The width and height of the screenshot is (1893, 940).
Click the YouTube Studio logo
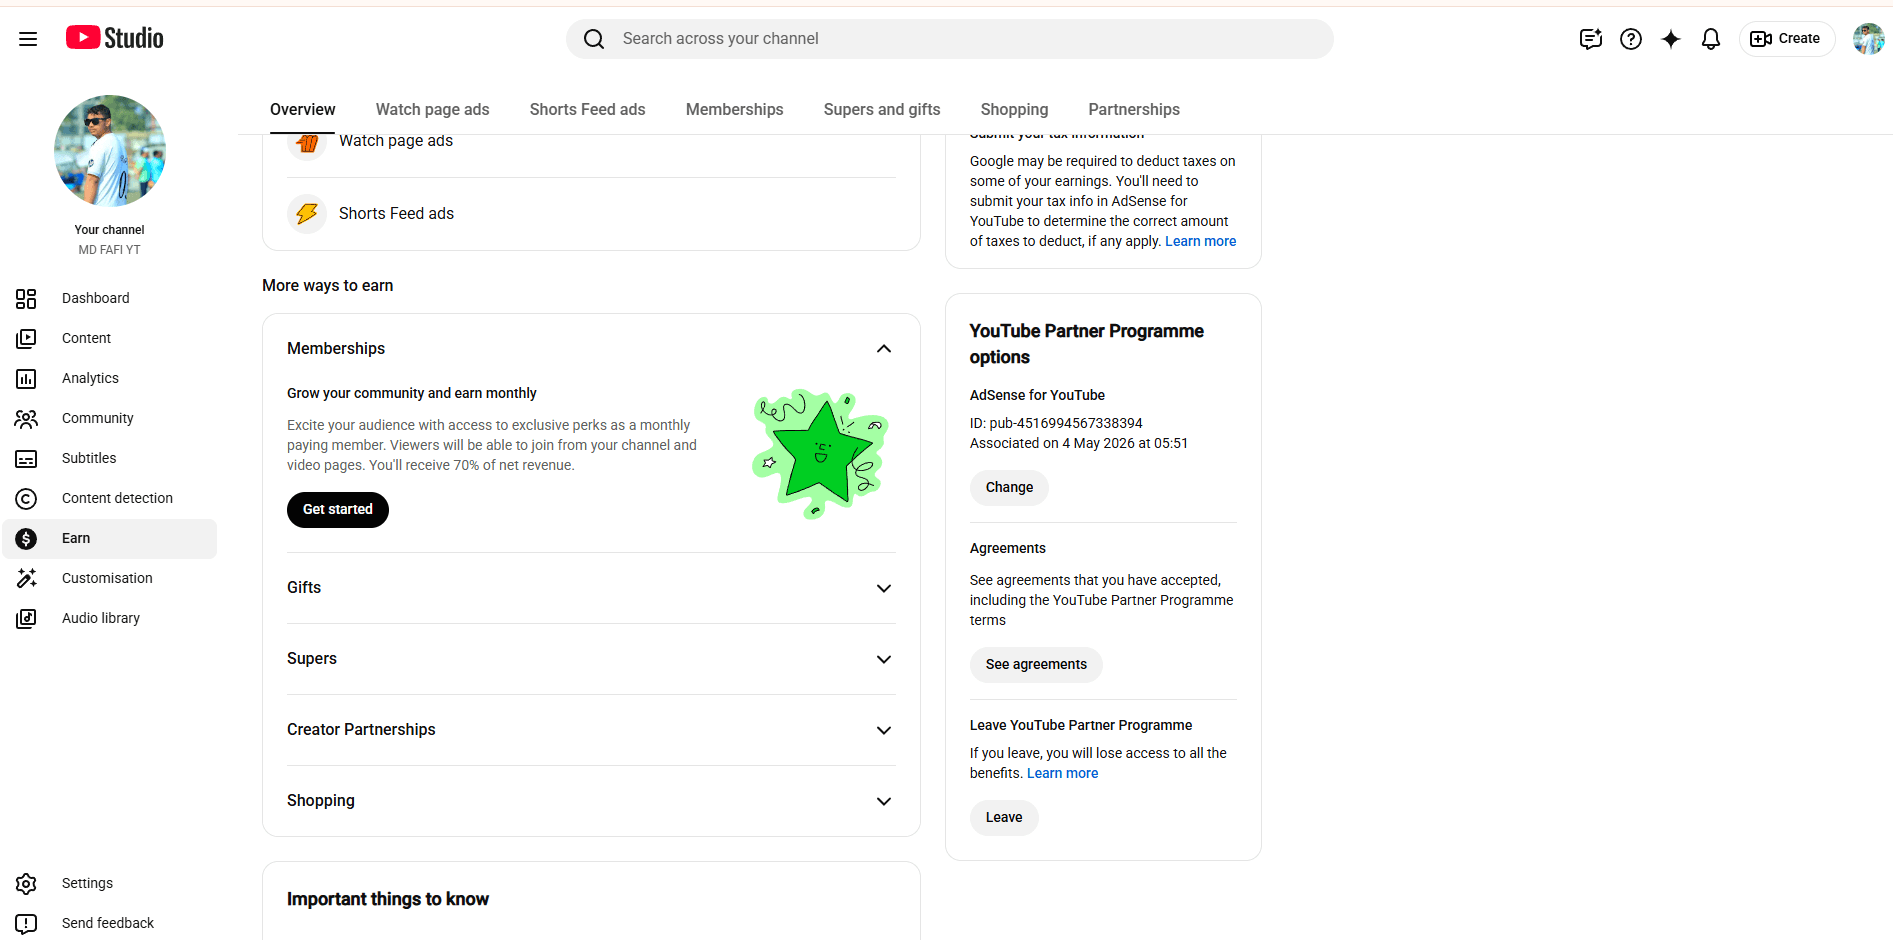coord(115,38)
